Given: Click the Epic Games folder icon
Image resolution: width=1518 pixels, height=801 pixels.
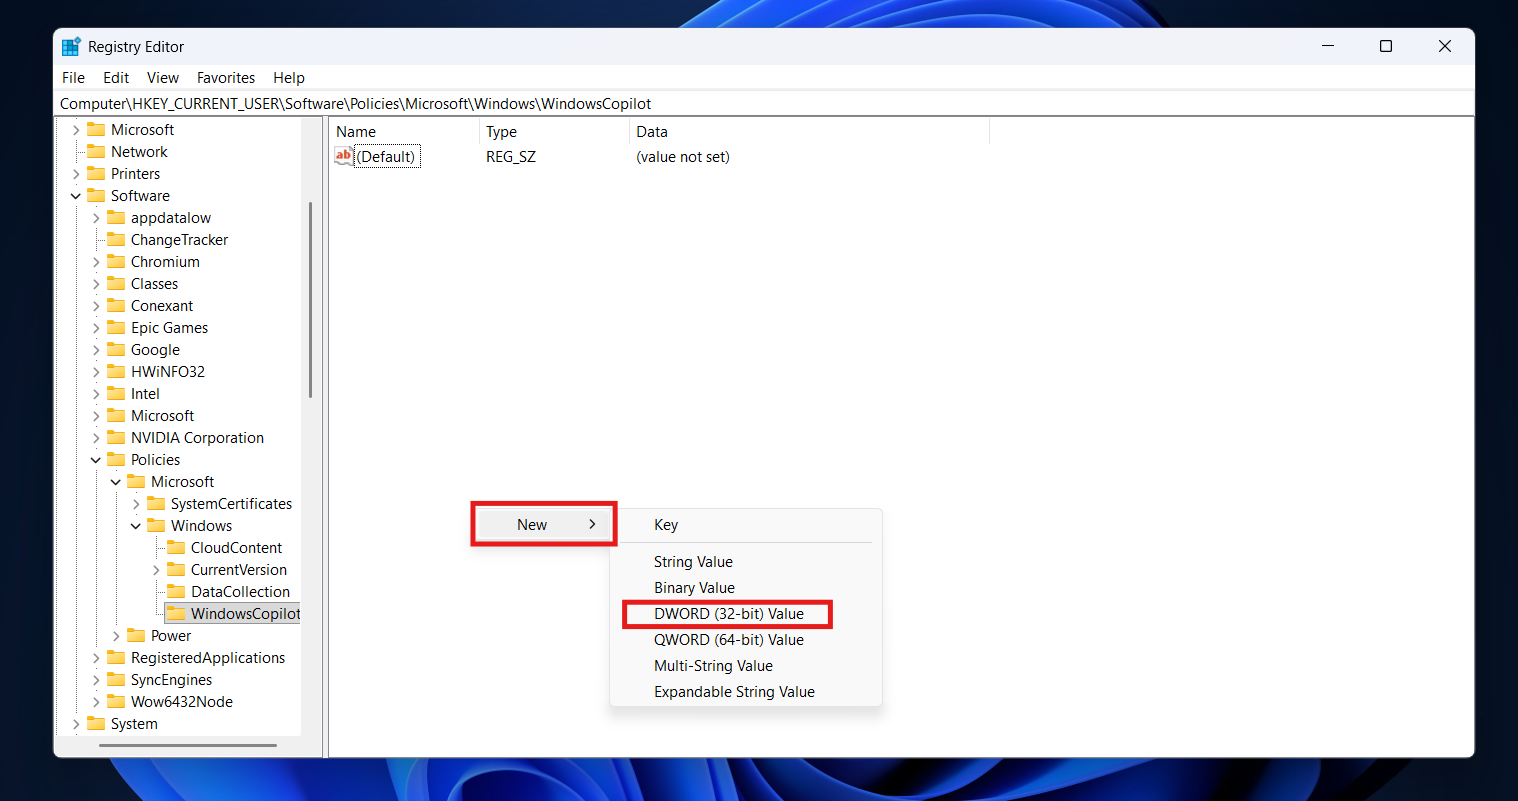Looking at the screenshot, I should pos(116,328).
